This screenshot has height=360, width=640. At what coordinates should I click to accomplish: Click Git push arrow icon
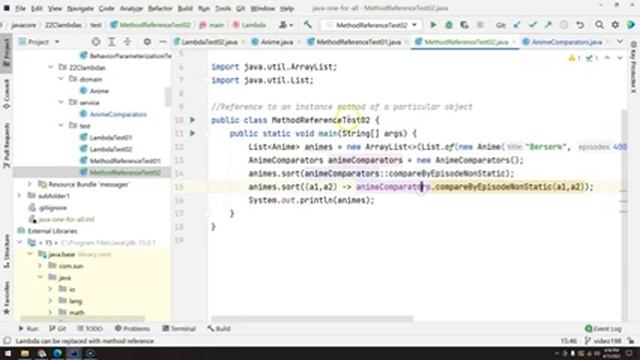point(548,25)
